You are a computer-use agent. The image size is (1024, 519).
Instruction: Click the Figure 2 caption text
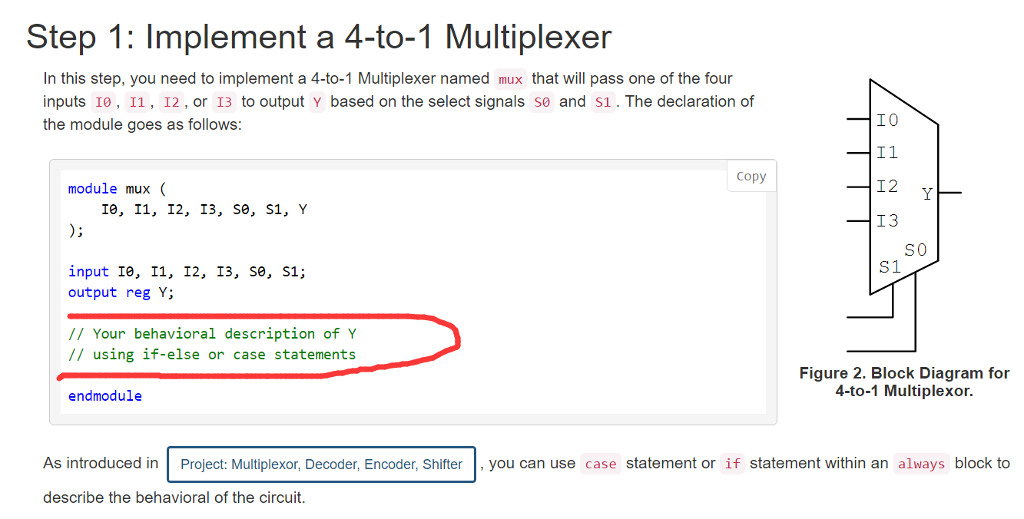[x=904, y=382]
